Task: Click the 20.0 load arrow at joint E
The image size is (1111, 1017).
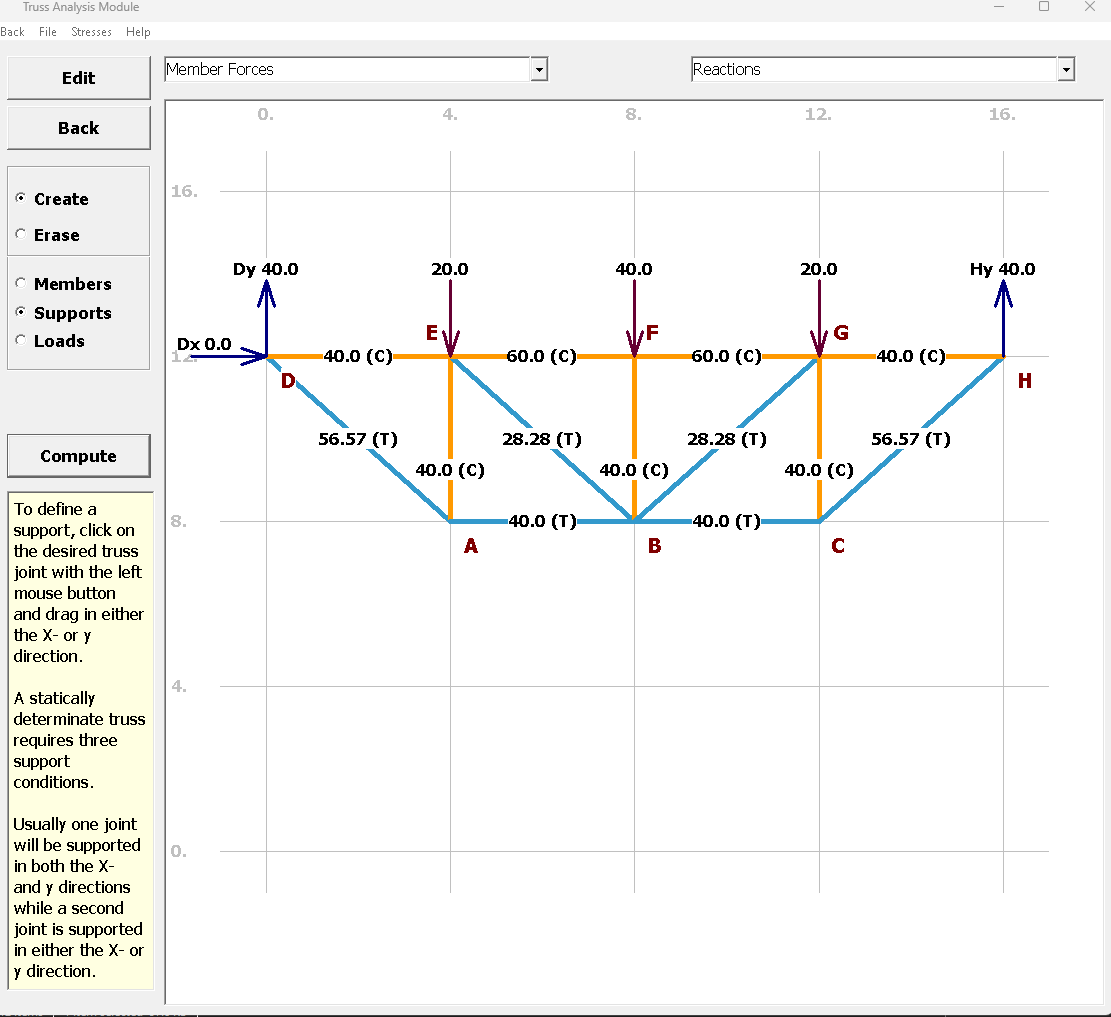Action: (451, 318)
